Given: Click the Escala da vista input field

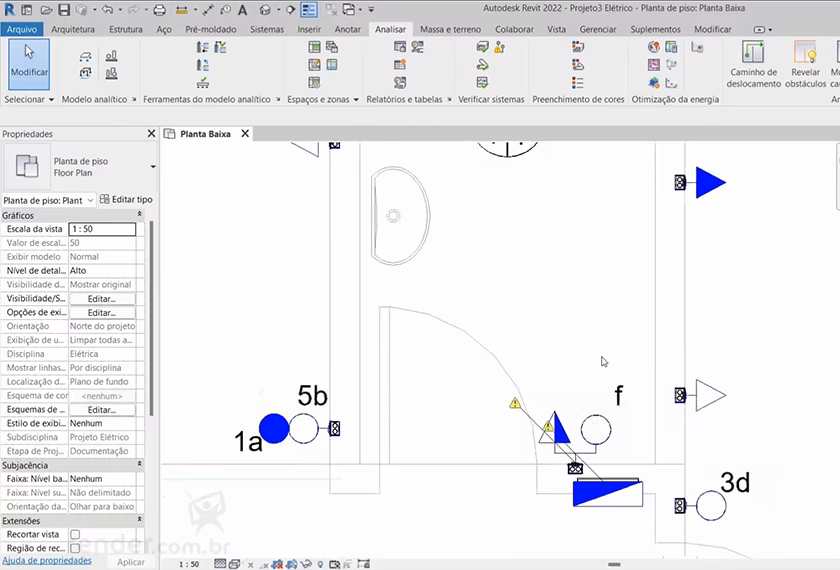Looking at the screenshot, I should click(x=101, y=229).
